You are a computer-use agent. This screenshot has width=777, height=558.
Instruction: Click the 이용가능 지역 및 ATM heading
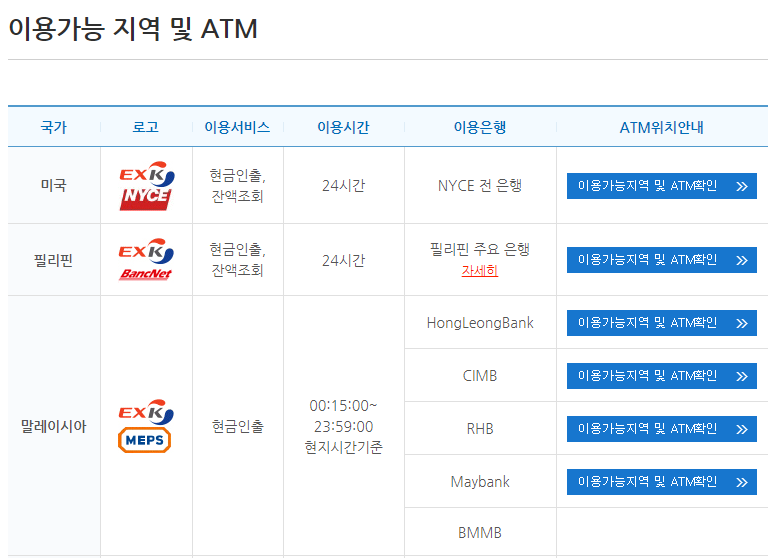pos(133,29)
